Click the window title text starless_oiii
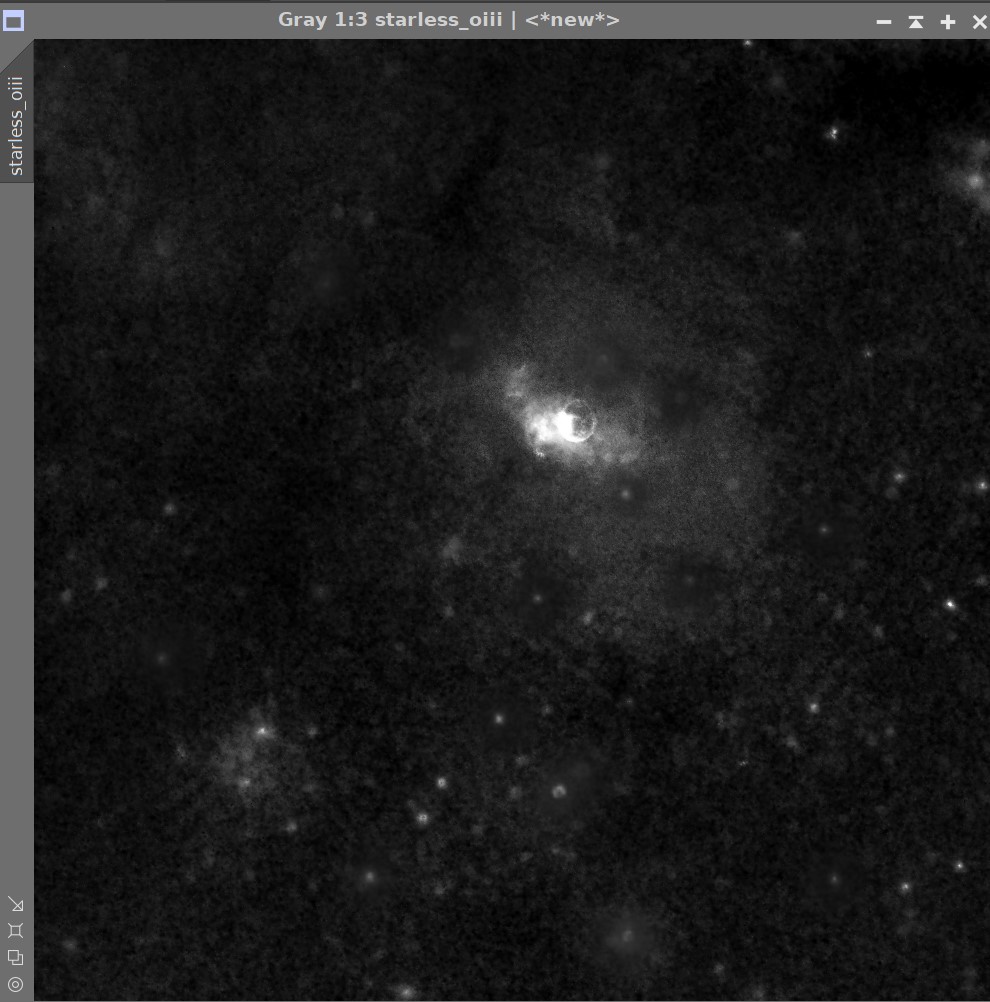Image resolution: width=990 pixels, height=1002 pixels. [x=438, y=20]
